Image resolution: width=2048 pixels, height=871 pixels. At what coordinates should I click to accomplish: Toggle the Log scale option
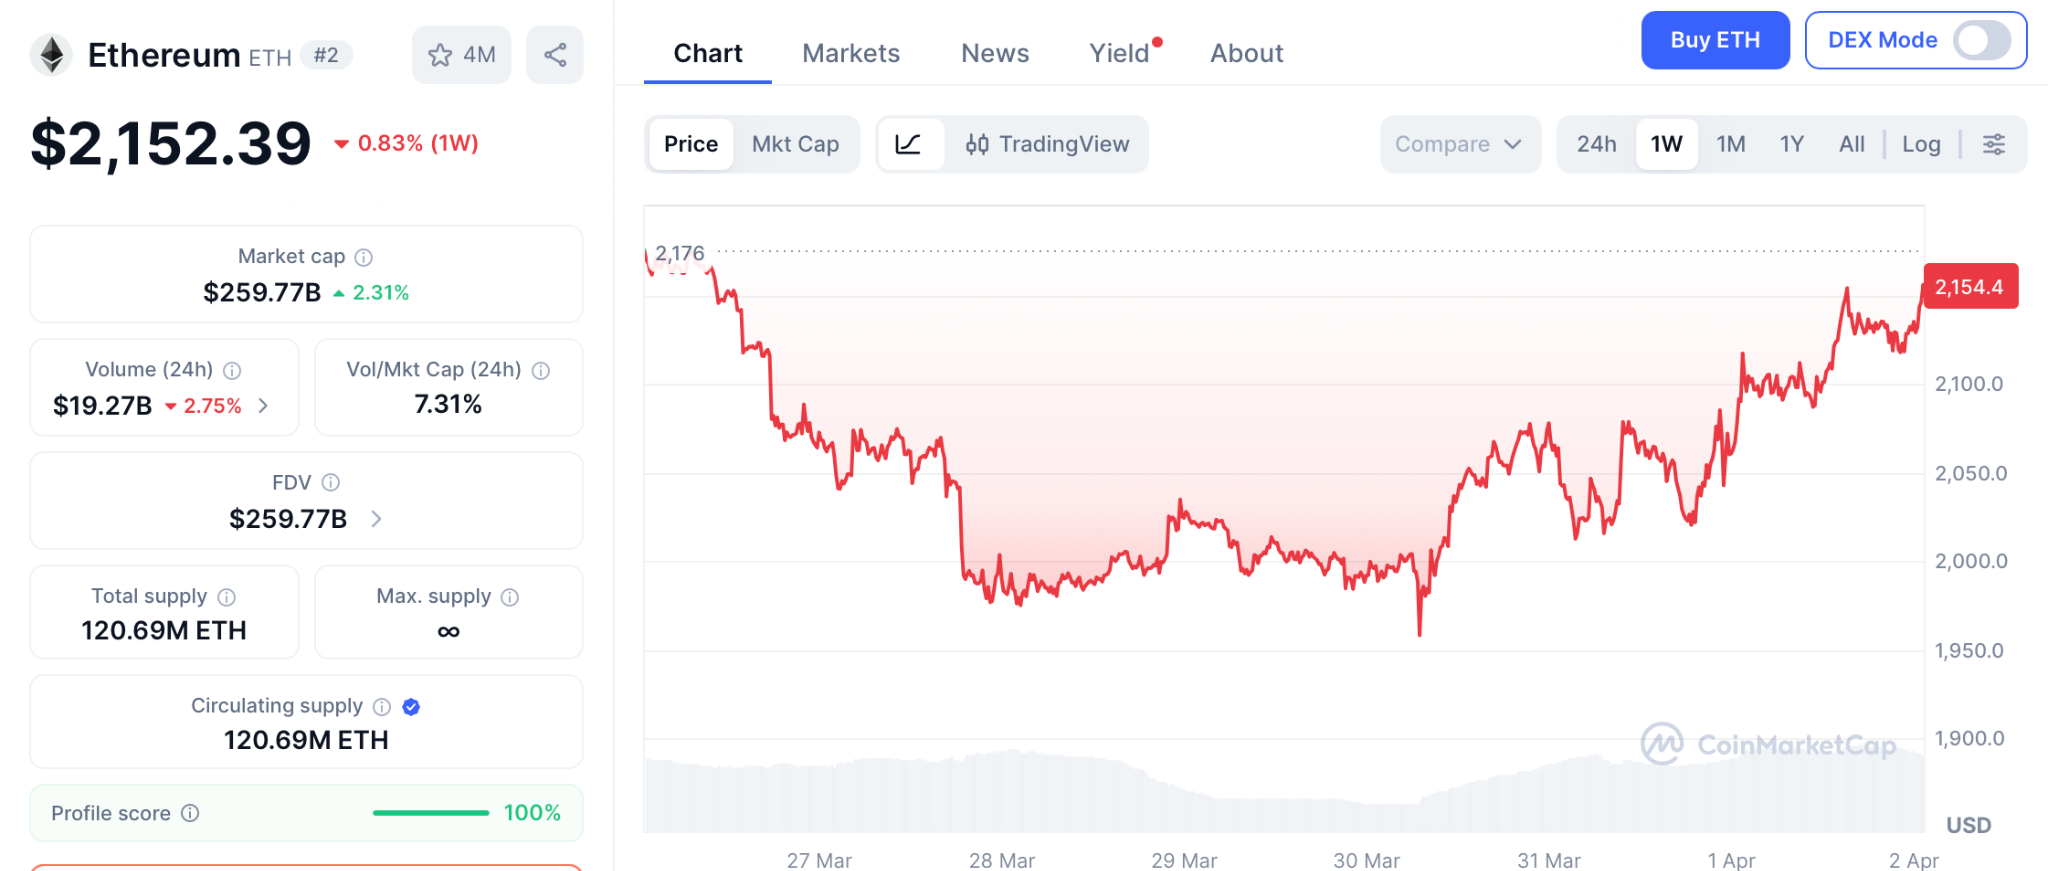(x=1921, y=144)
